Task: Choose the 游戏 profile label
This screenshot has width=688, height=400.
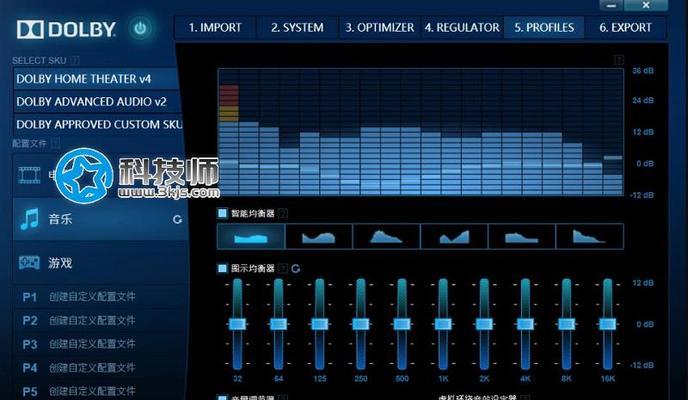Action: [x=60, y=263]
